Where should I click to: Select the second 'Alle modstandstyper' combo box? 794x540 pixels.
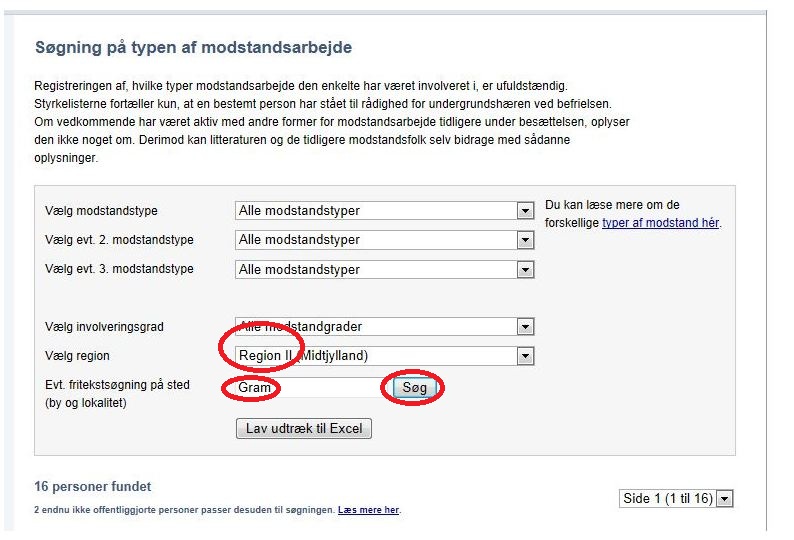384,240
